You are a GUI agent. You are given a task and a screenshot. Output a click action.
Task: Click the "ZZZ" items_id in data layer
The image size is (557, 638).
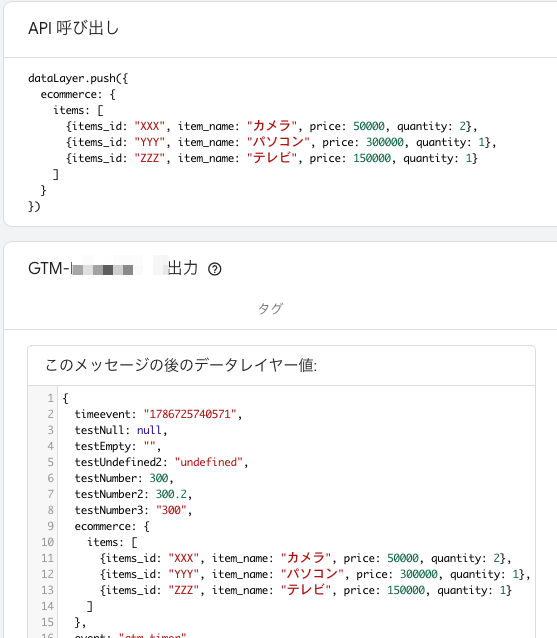click(184, 590)
